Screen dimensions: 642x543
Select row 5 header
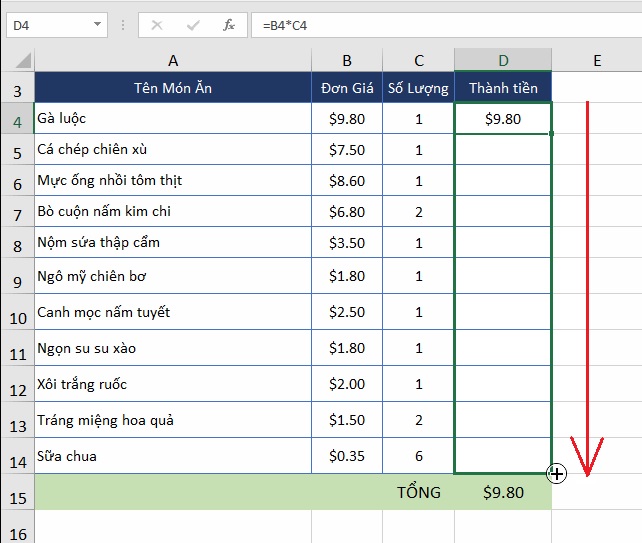click(18, 149)
